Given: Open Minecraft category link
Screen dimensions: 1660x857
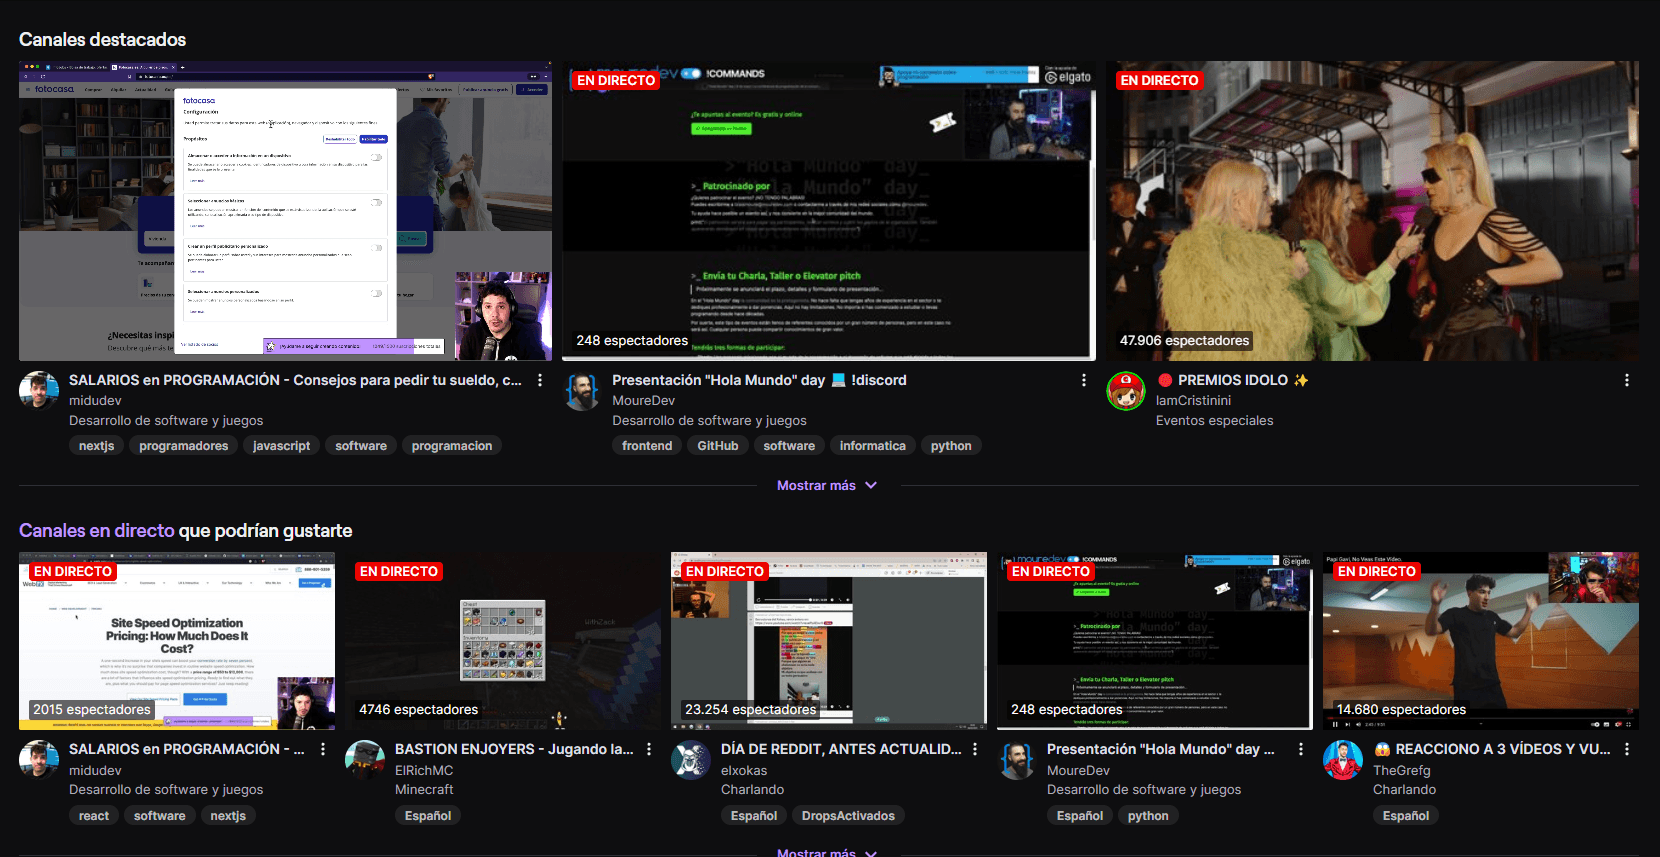Looking at the screenshot, I should coord(424,790).
